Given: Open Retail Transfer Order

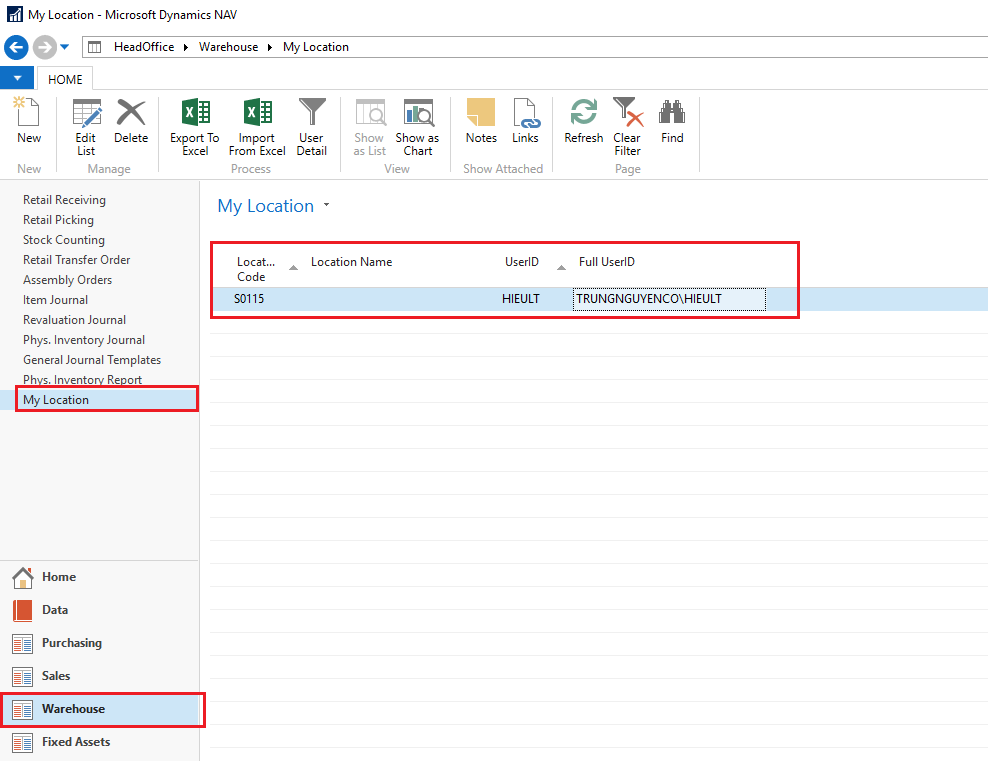Looking at the screenshot, I should pos(77,260).
